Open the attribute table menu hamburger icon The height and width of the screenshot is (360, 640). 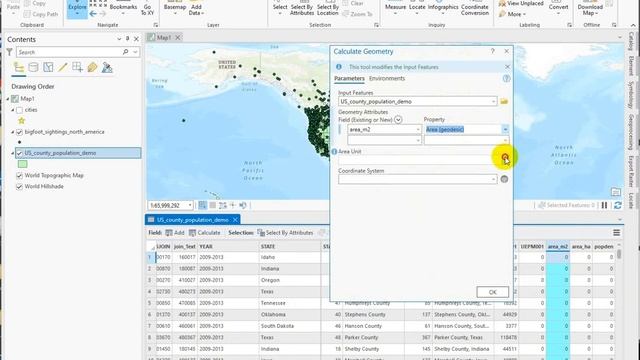(616, 233)
